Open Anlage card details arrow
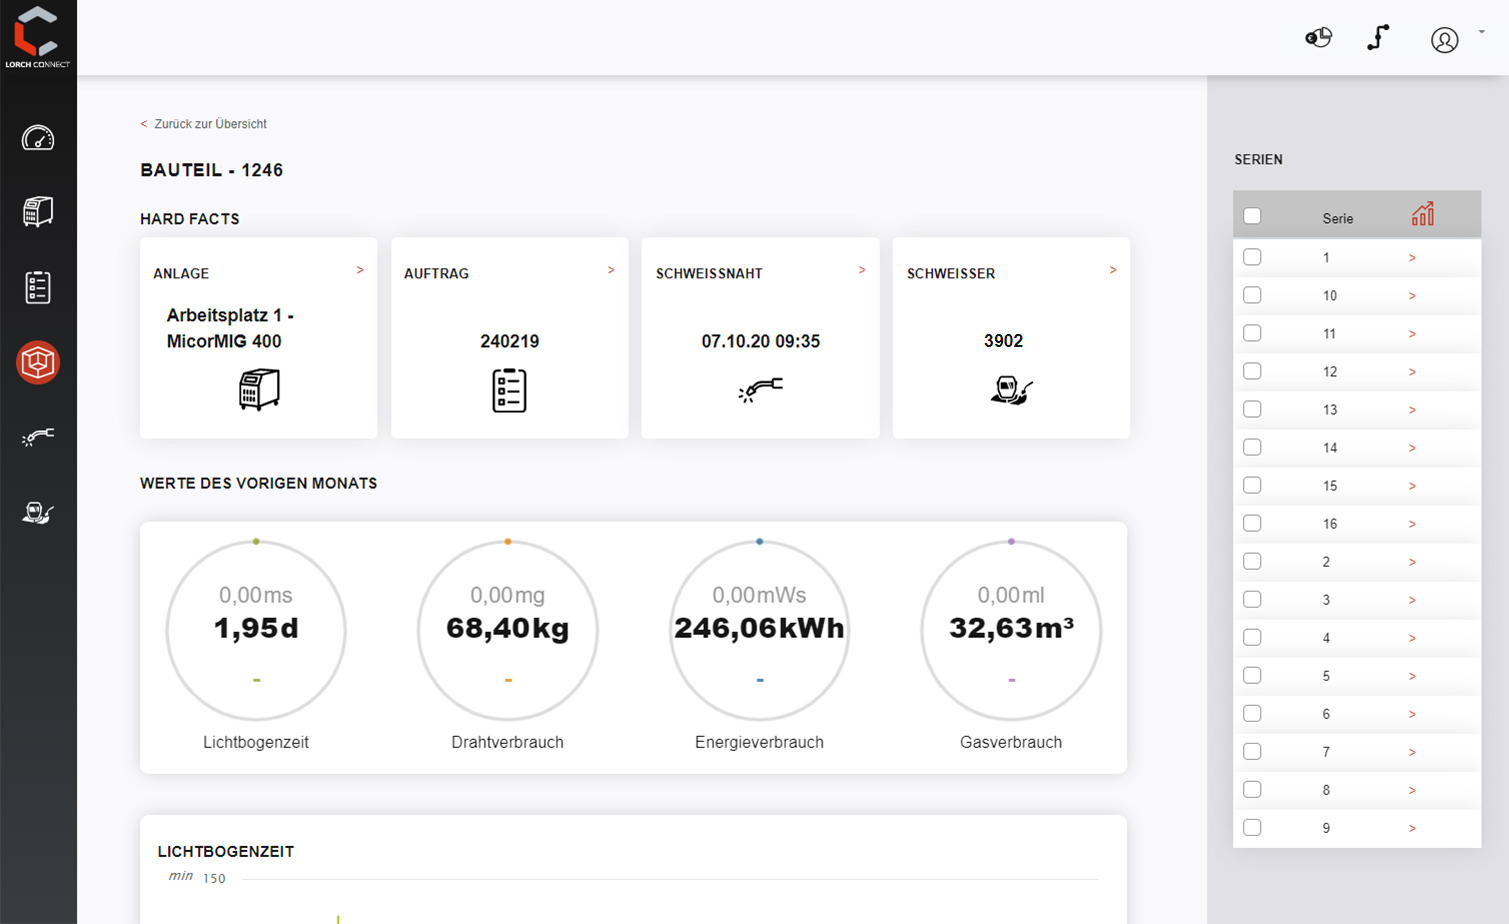Image resolution: width=1509 pixels, height=924 pixels. (360, 270)
